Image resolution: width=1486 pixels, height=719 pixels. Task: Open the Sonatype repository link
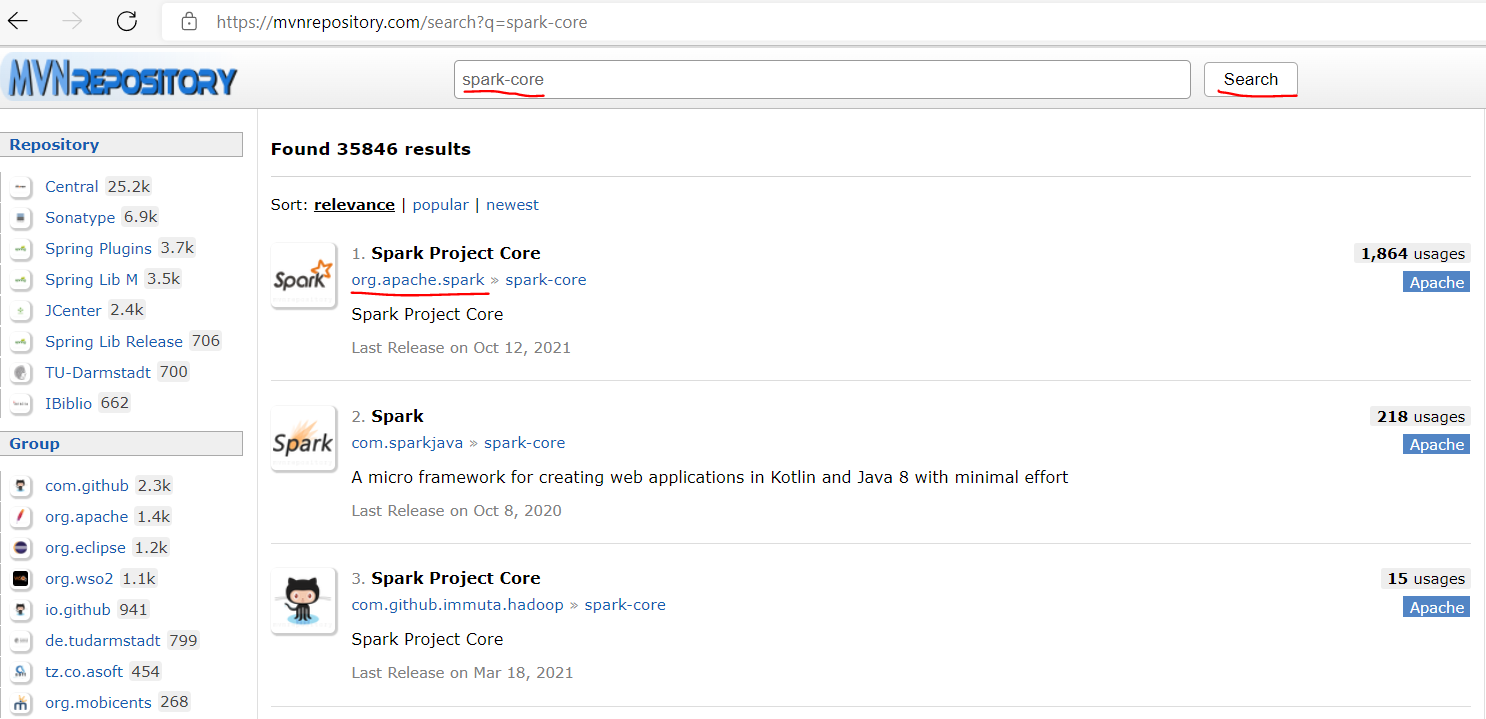click(x=80, y=218)
